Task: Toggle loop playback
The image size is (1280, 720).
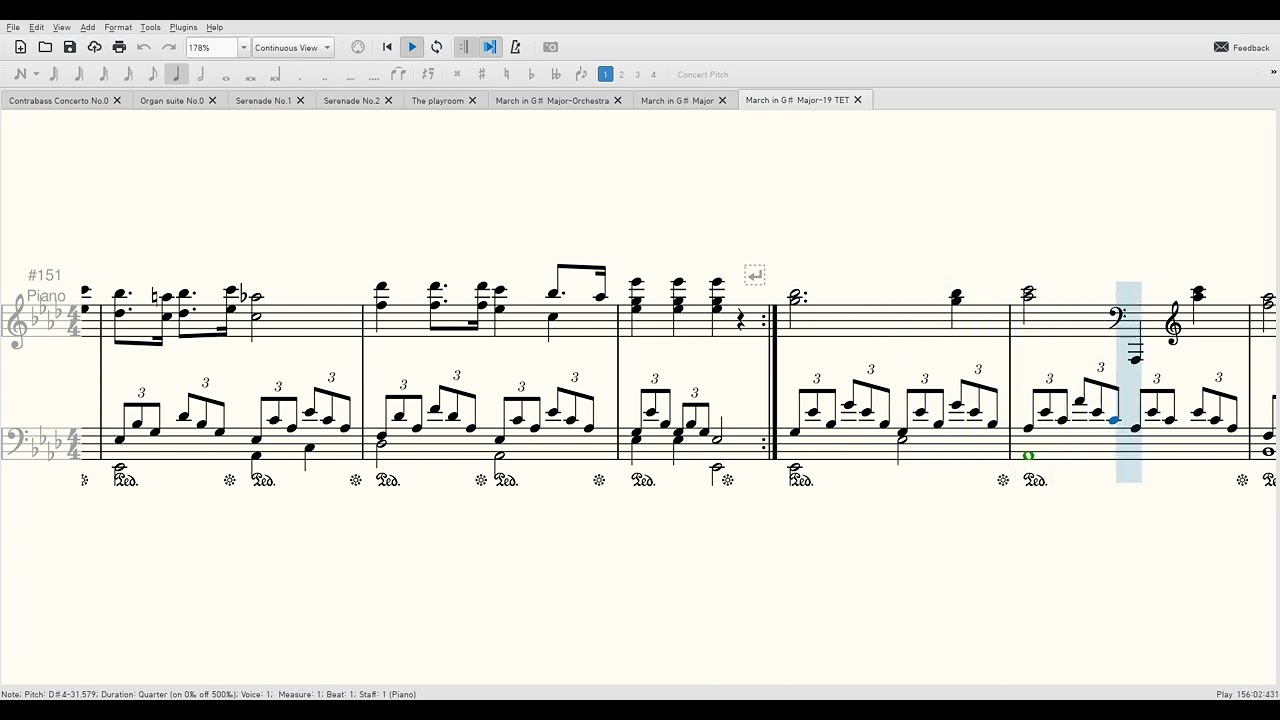Action: point(437,47)
